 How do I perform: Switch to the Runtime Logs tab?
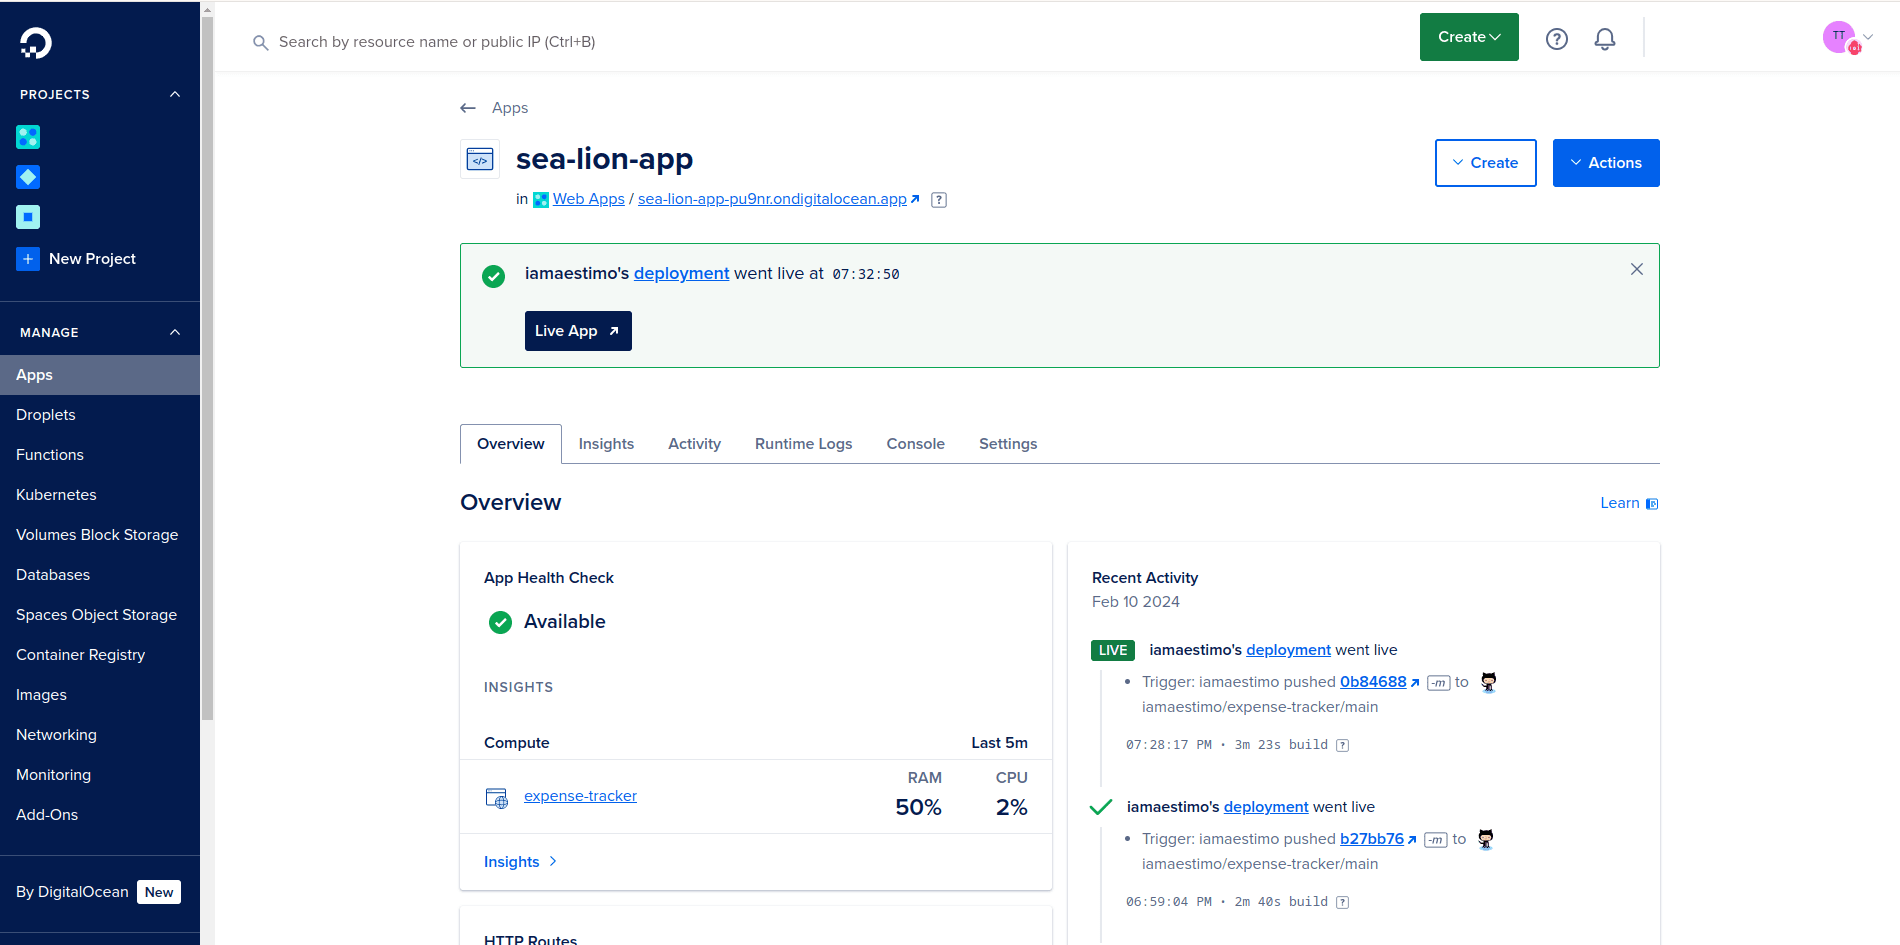click(803, 443)
